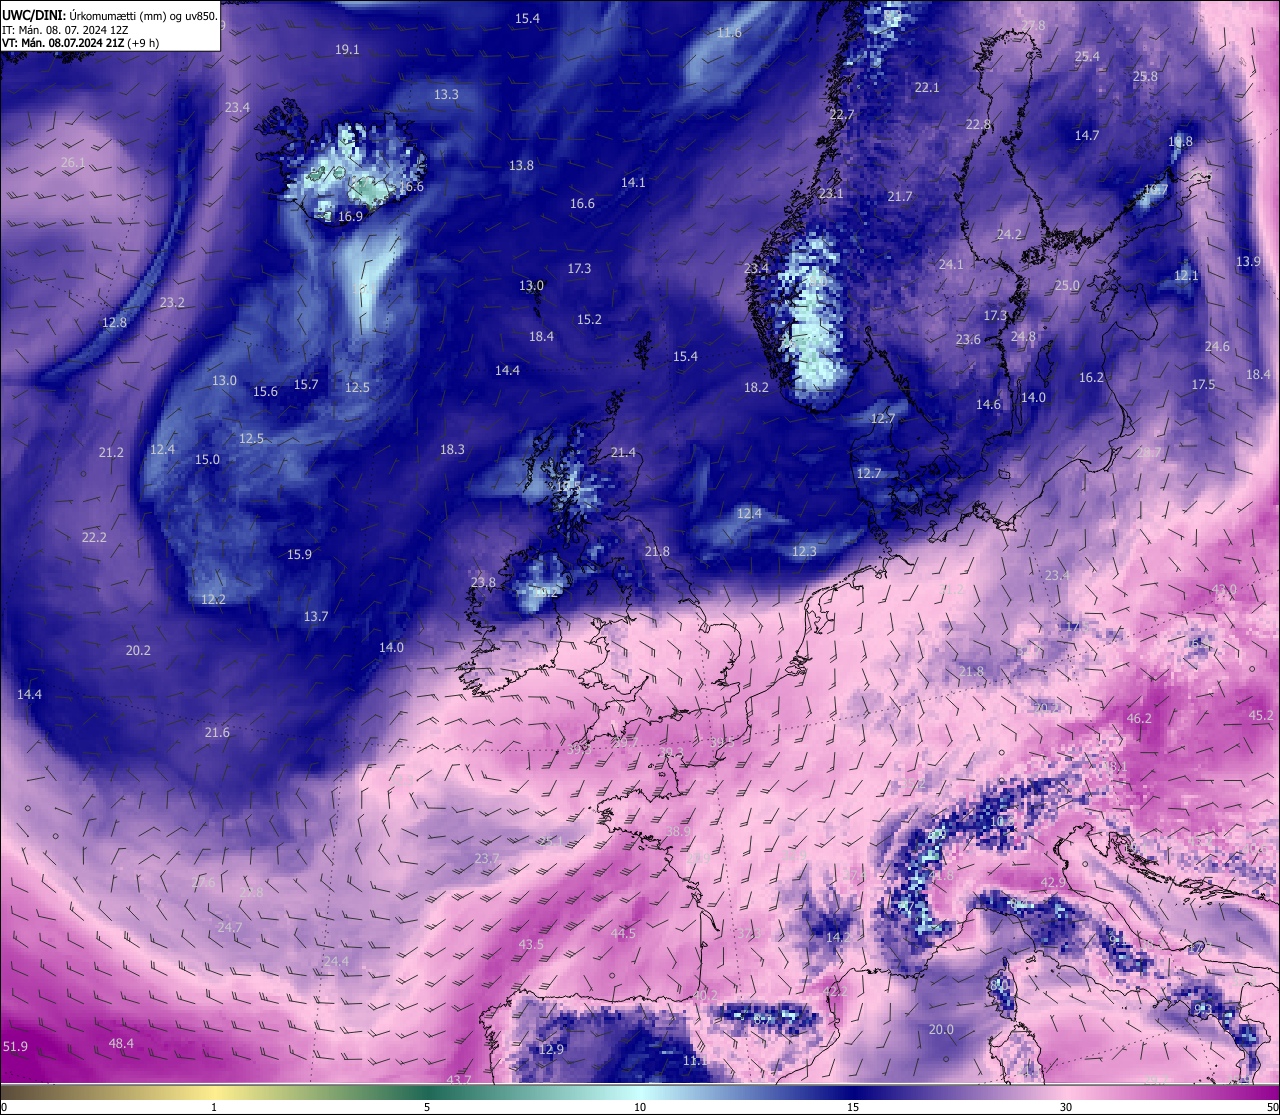This screenshot has width=1280, height=1115.
Task: Select the 21.7 map value
Action: (900, 196)
